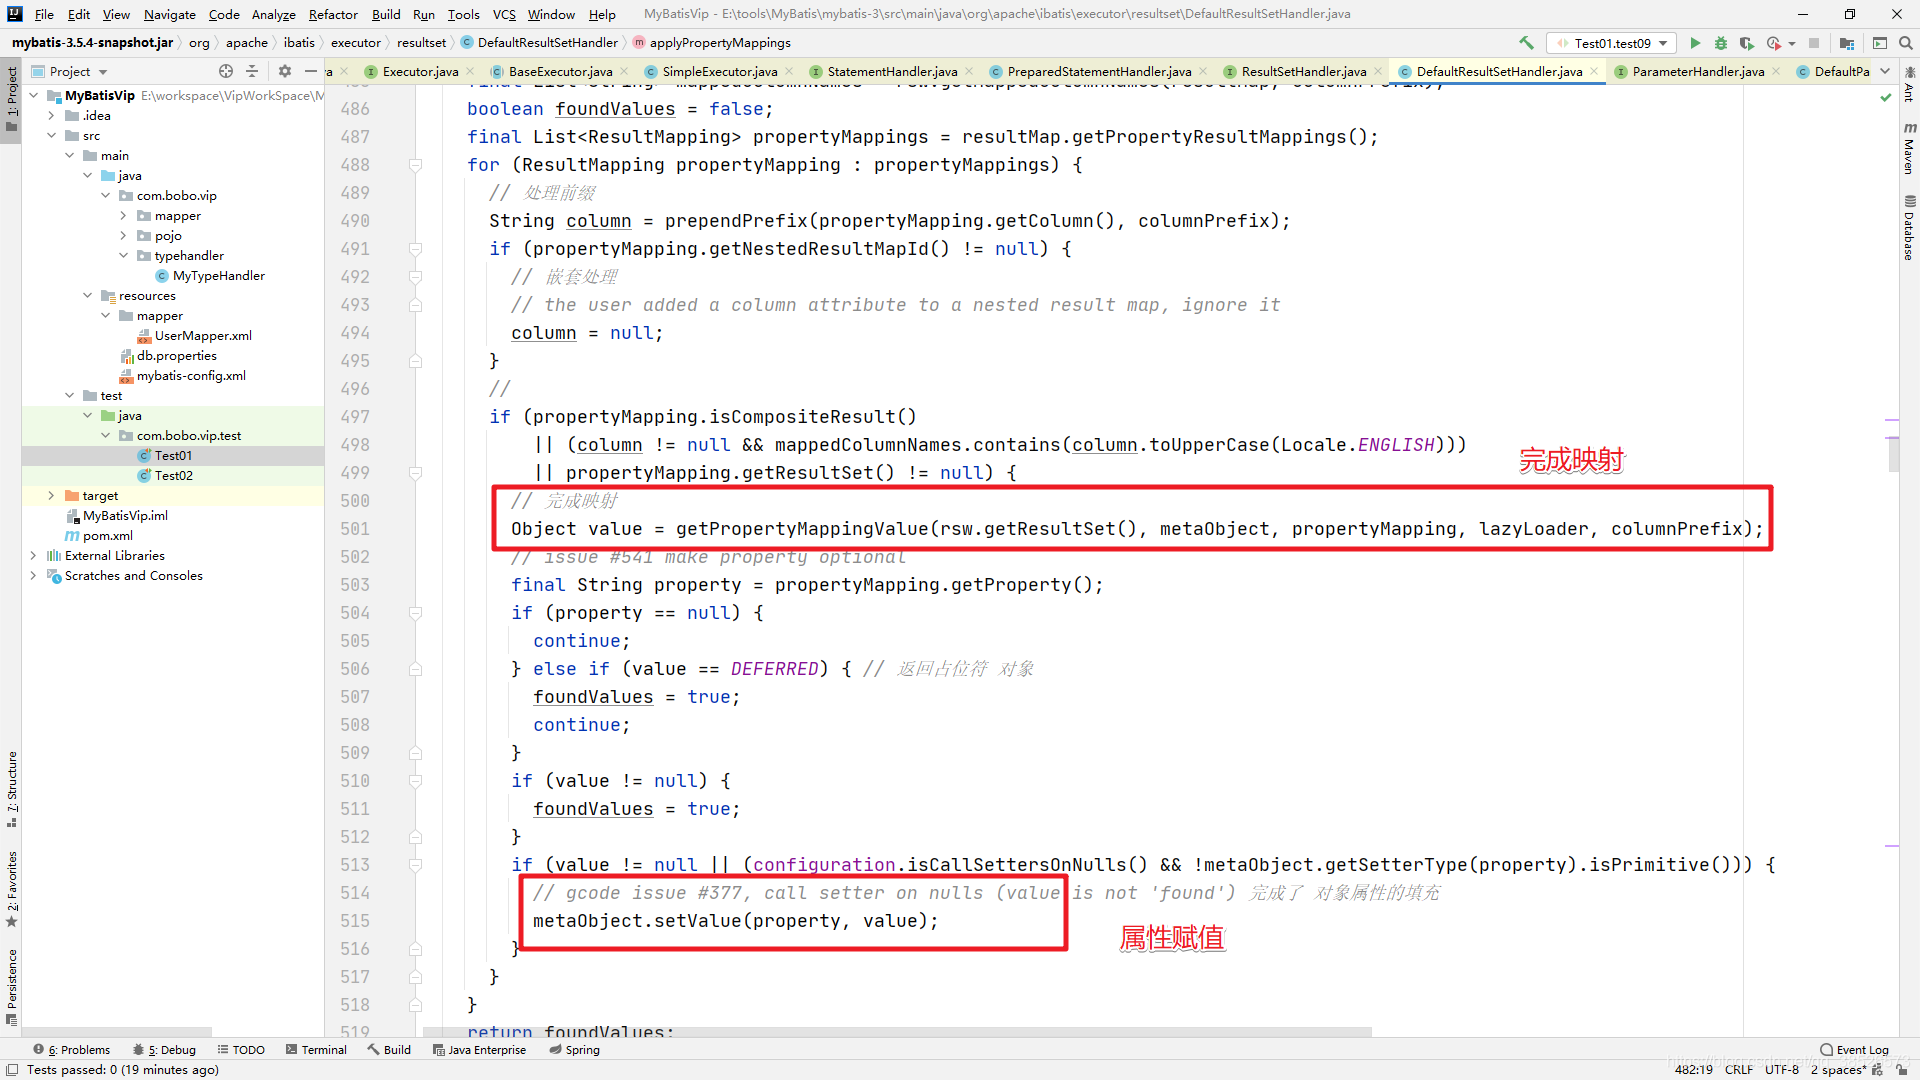Toggle the Structure tool window stripe button
The width and height of the screenshot is (1920, 1080).
(x=11, y=788)
